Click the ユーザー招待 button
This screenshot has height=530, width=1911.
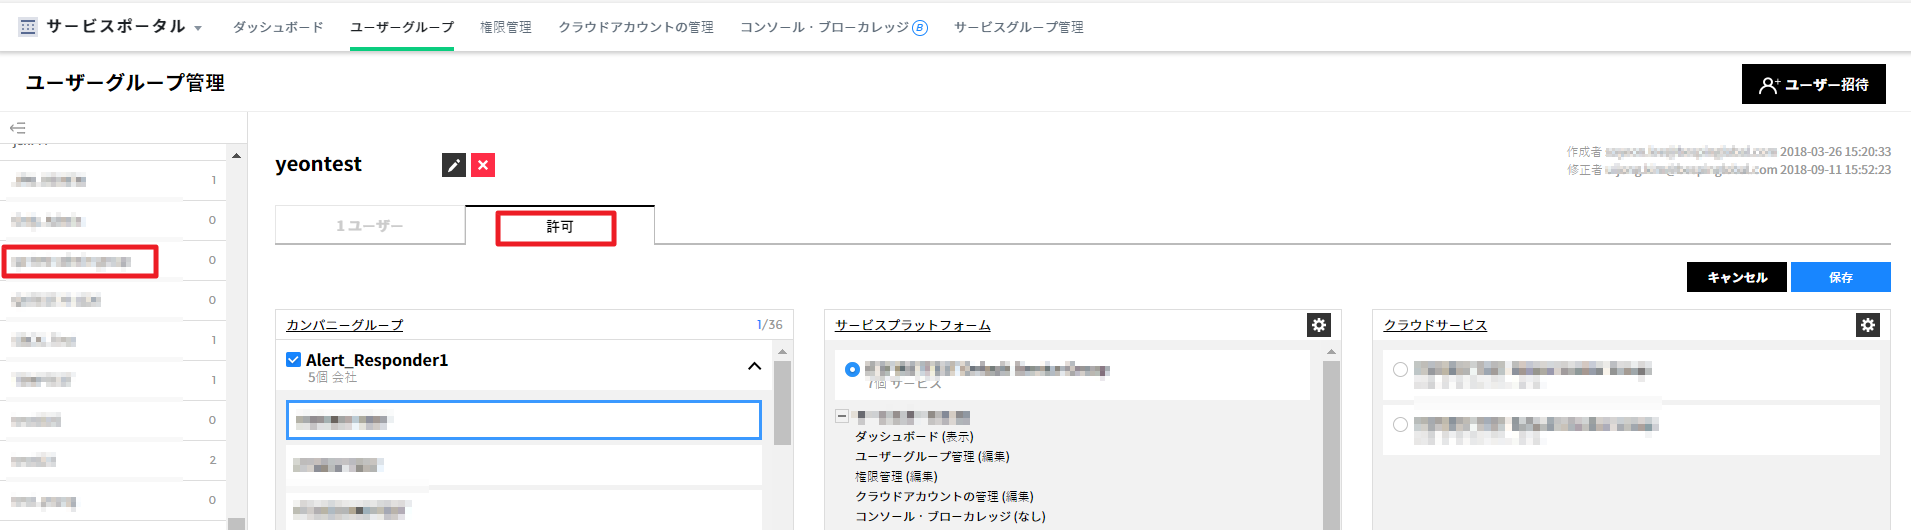(1813, 84)
